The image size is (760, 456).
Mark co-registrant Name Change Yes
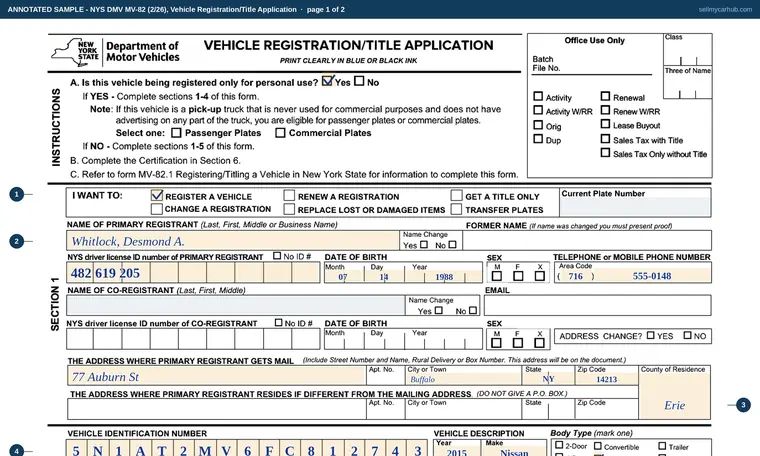click(x=439, y=310)
